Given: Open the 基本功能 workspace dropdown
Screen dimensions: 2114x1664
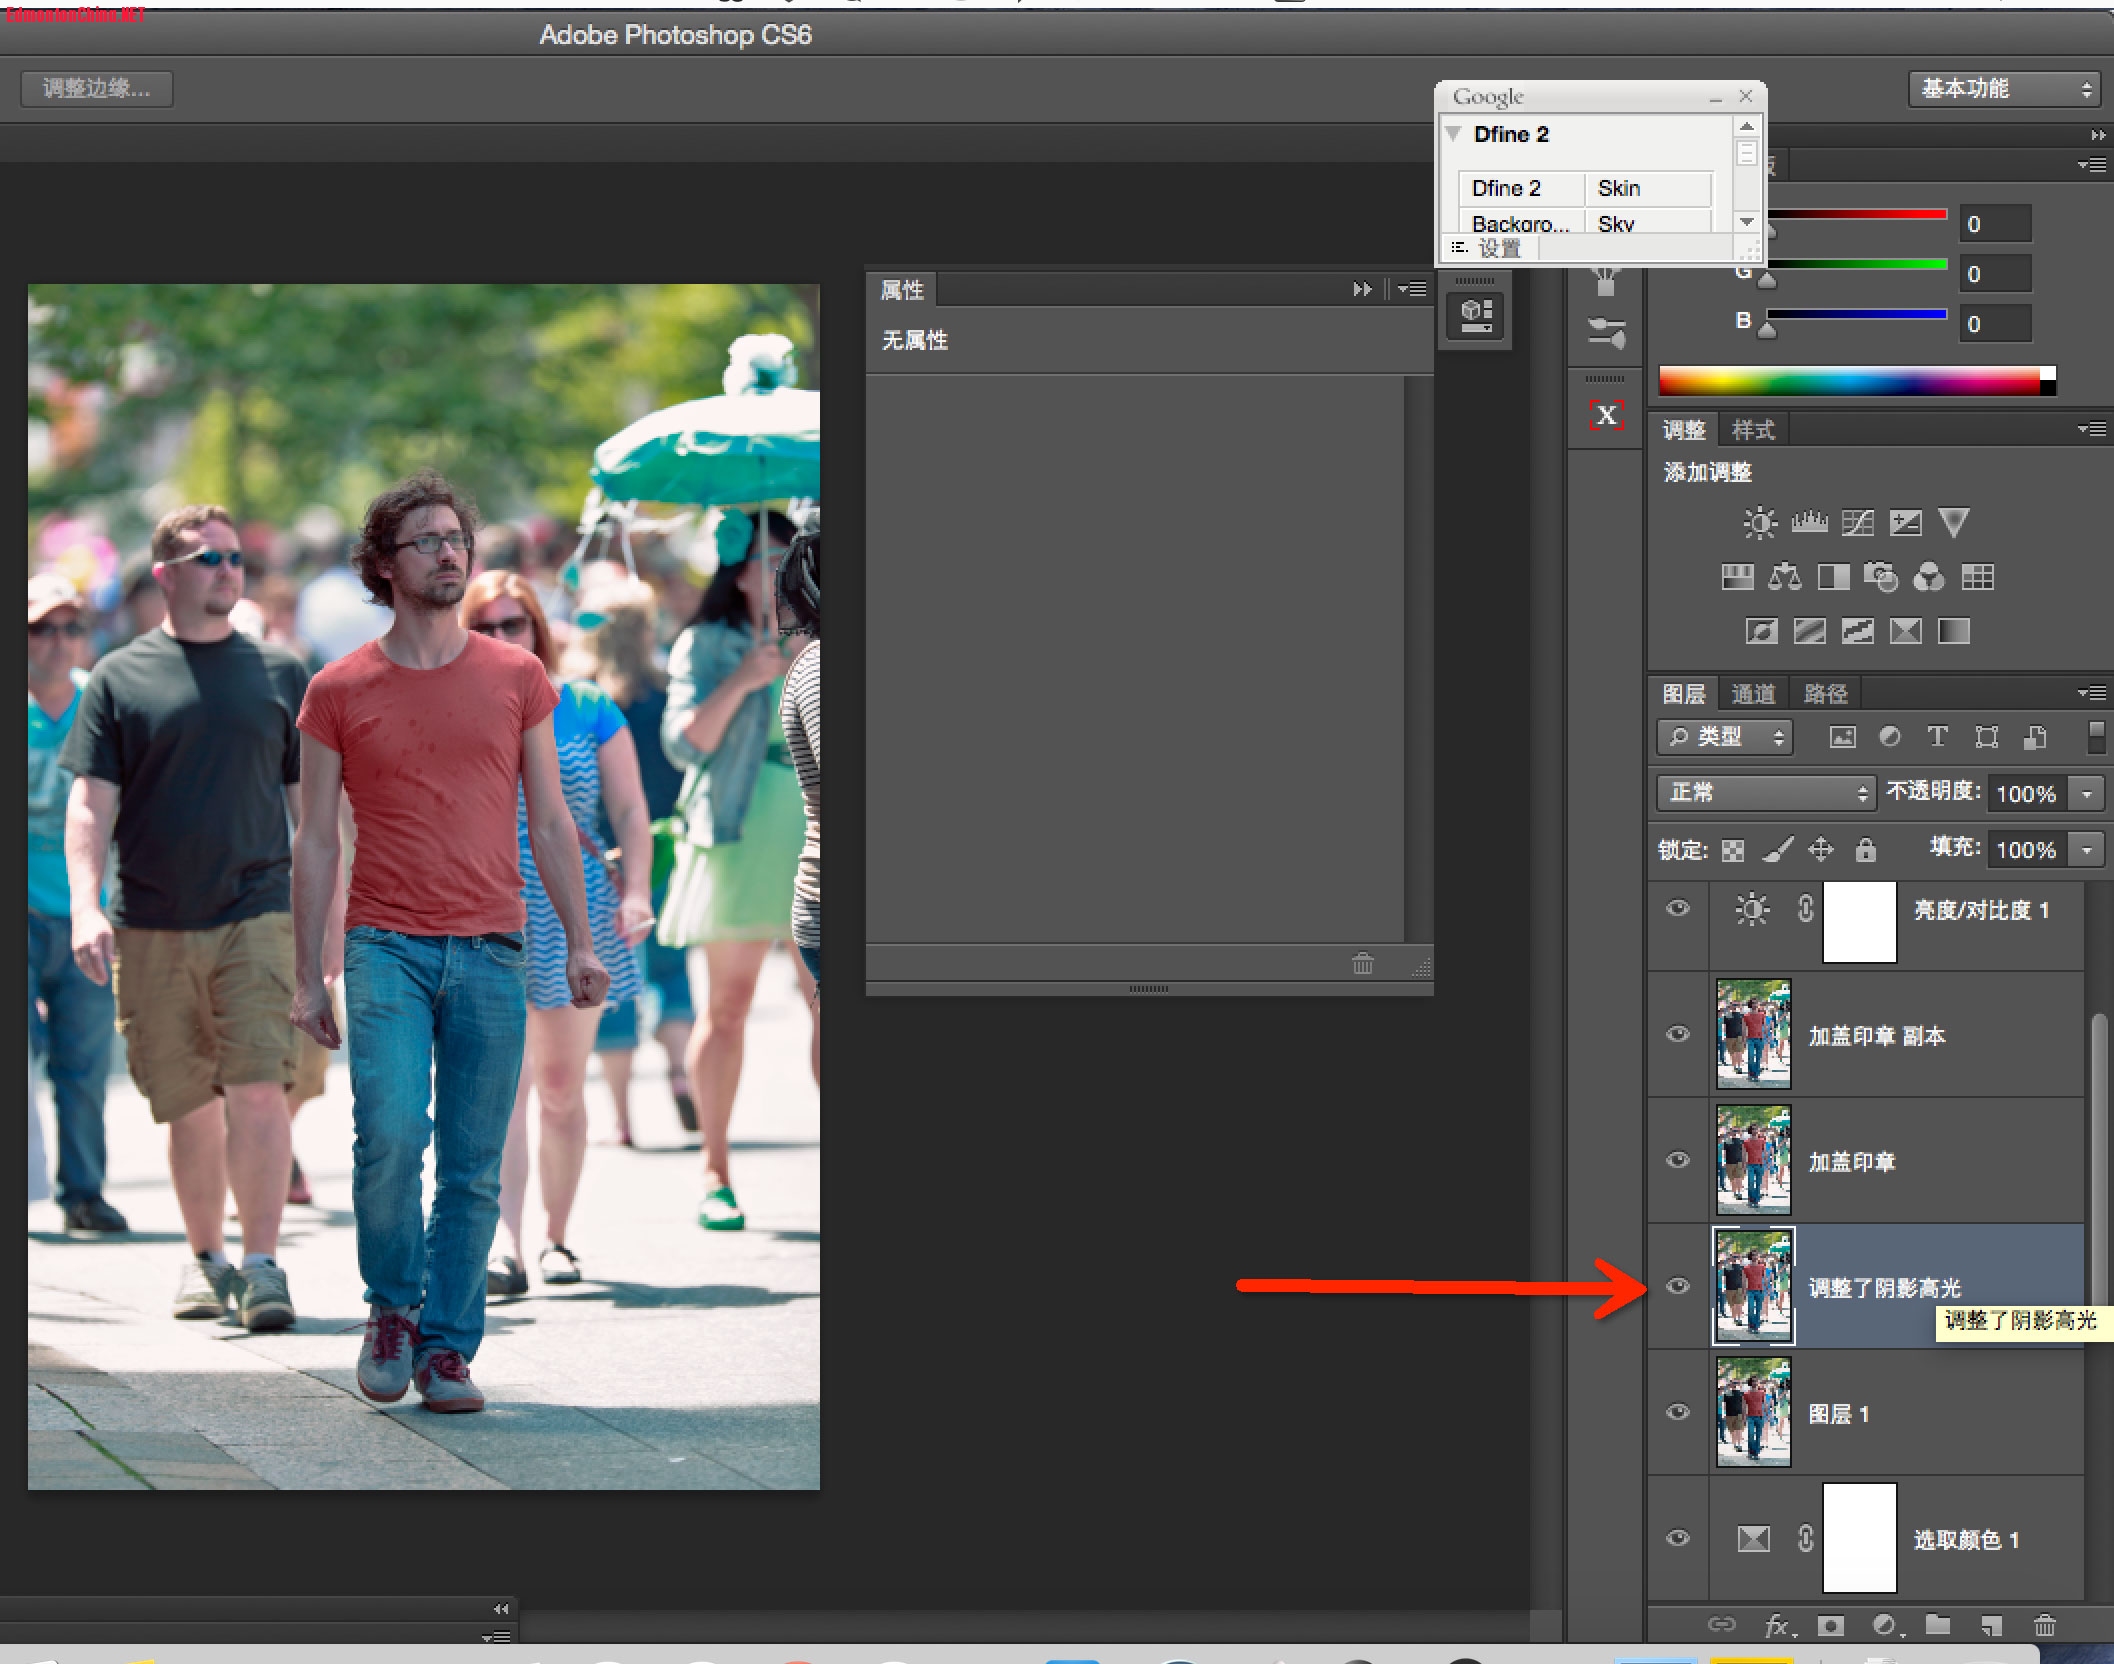Looking at the screenshot, I should pyautogui.click(x=2004, y=89).
